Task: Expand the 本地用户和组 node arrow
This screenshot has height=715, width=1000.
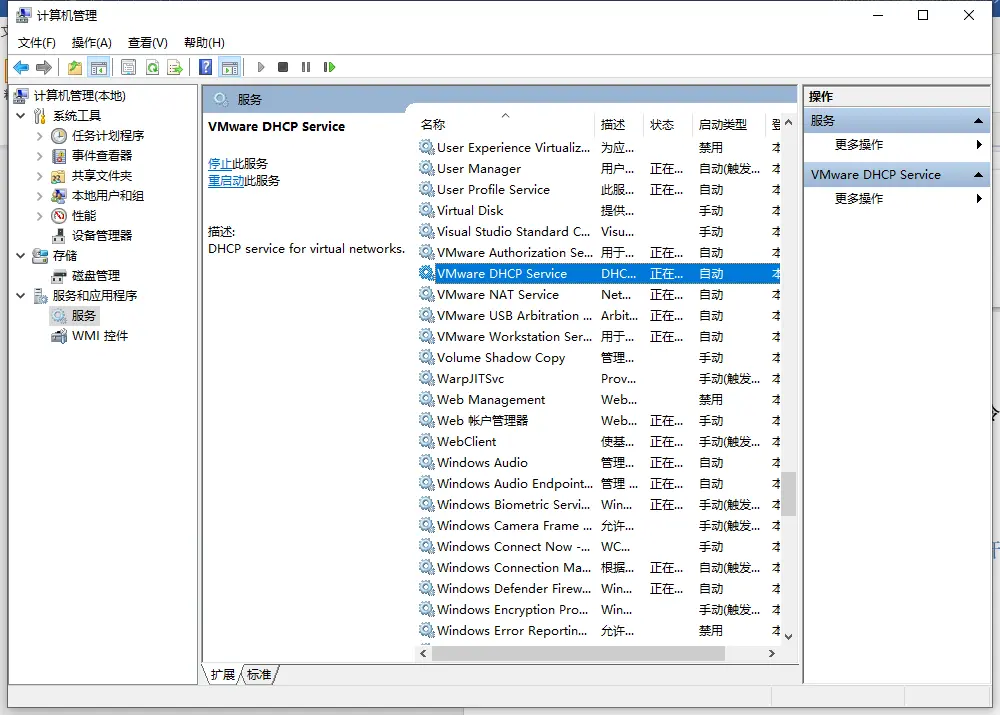Action: (x=40, y=196)
